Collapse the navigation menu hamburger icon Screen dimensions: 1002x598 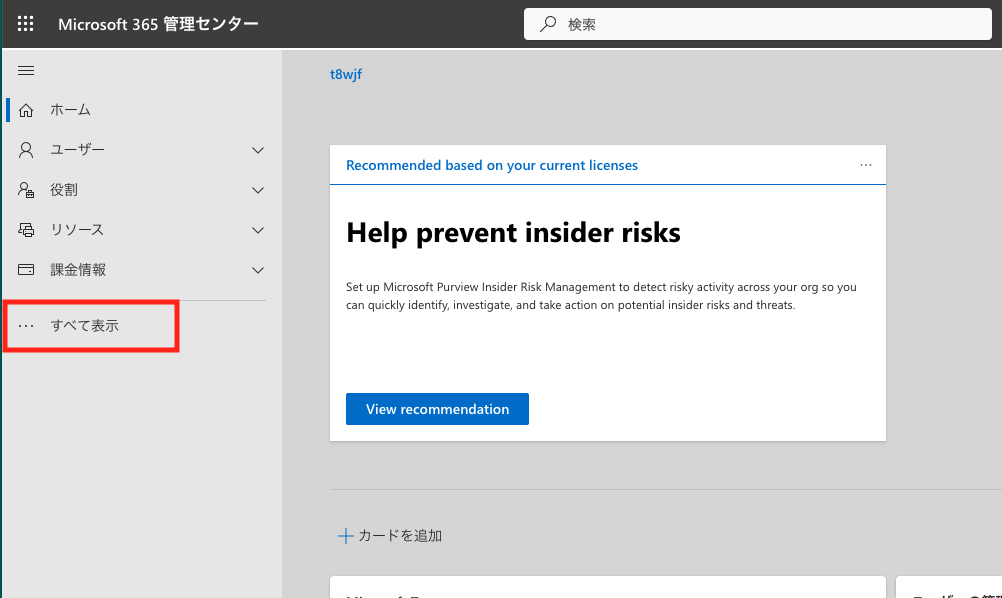coord(26,70)
